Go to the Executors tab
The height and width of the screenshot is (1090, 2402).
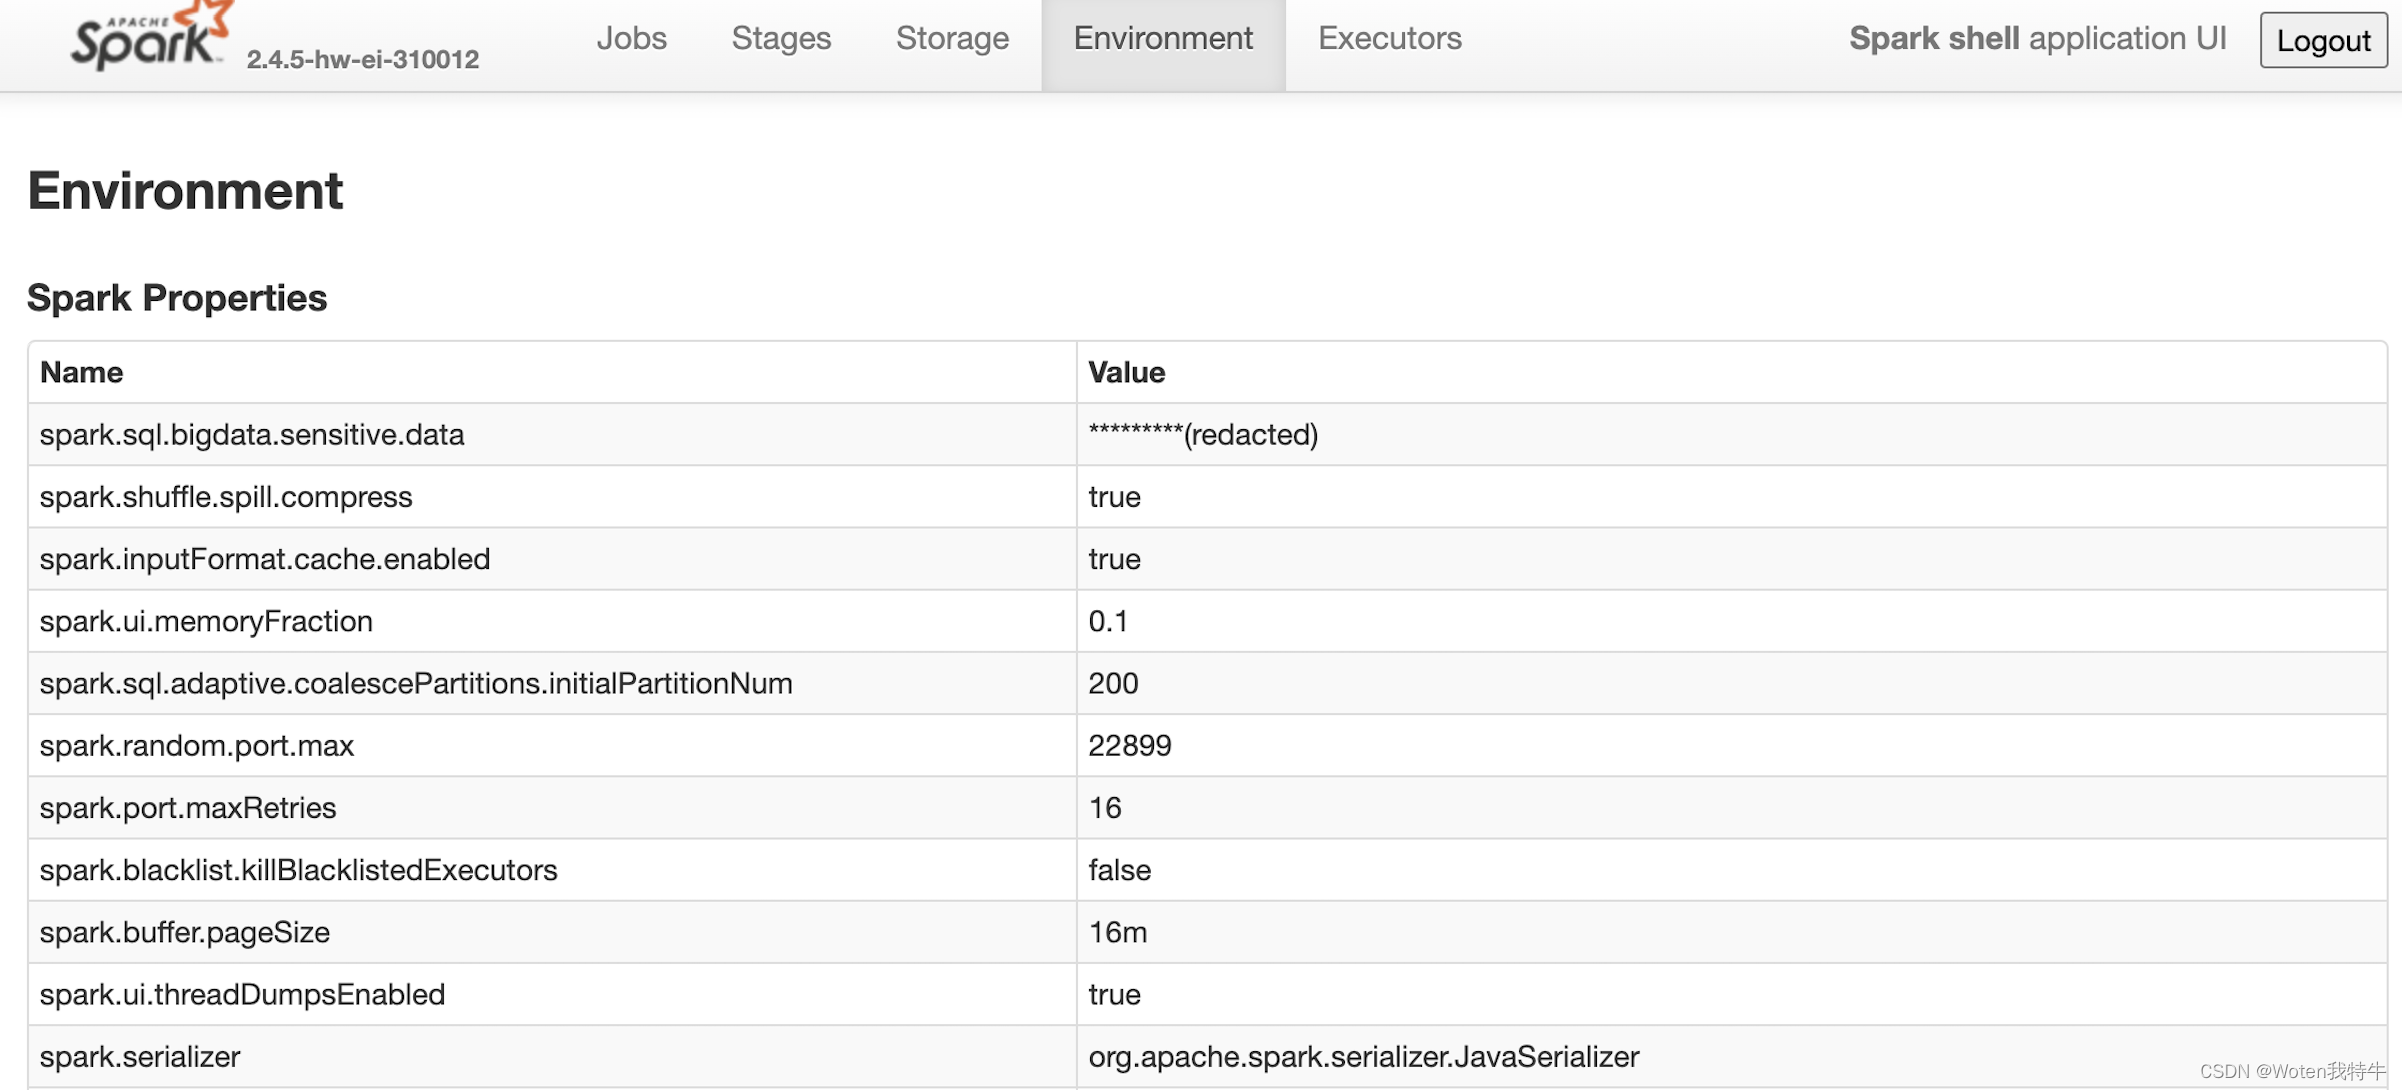[x=1389, y=38]
